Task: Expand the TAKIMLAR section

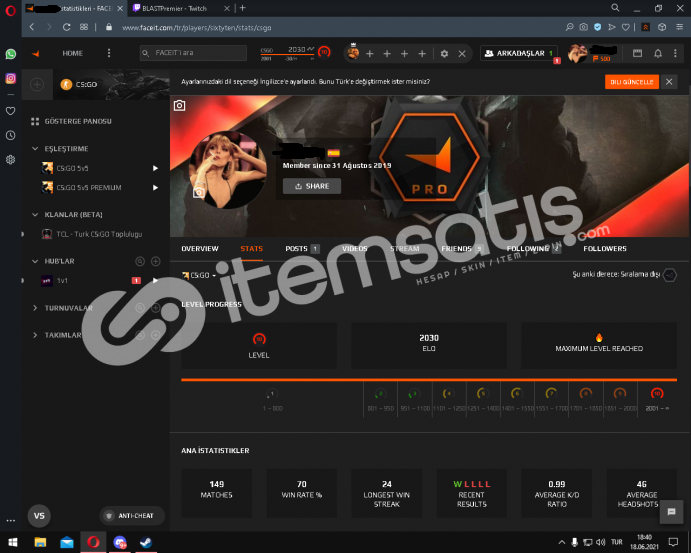Action: [35, 335]
